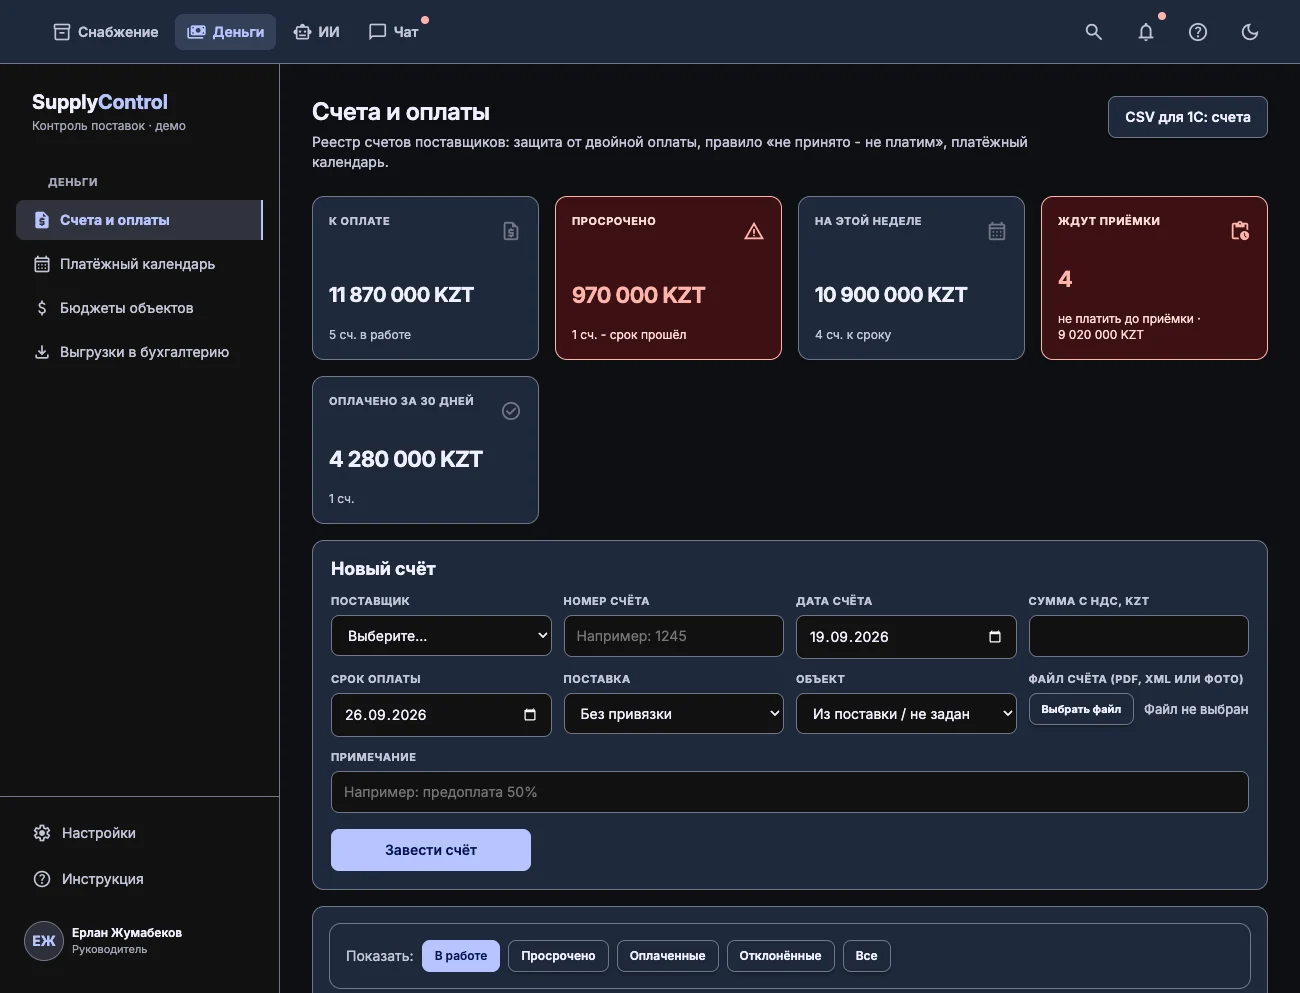Open the search magnifier icon
The width and height of the screenshot is (1300, 993).
pos(1094,32)
